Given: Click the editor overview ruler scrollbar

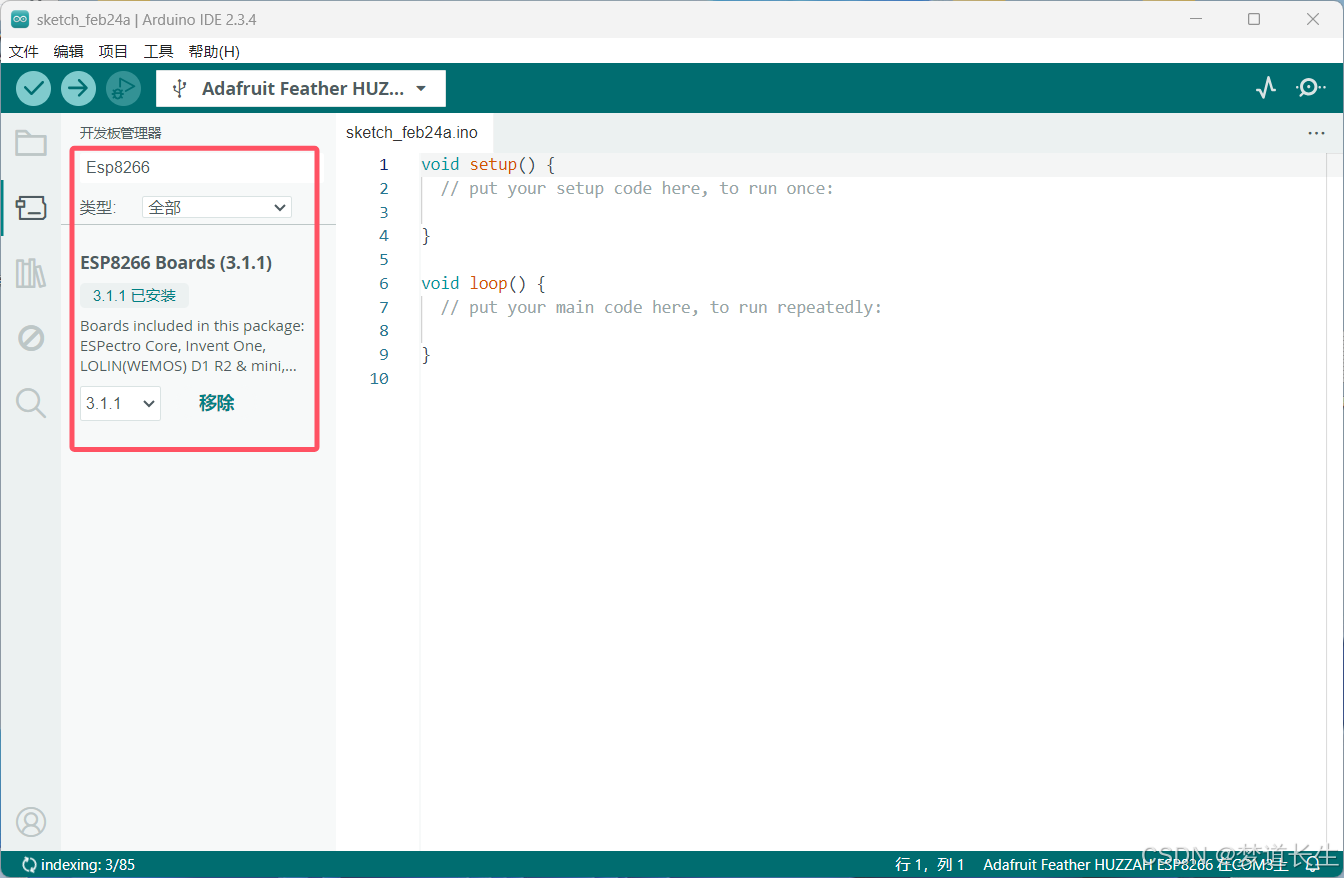Looking at the screenshot, I should pyautogui.click(x=1335, y=500).
